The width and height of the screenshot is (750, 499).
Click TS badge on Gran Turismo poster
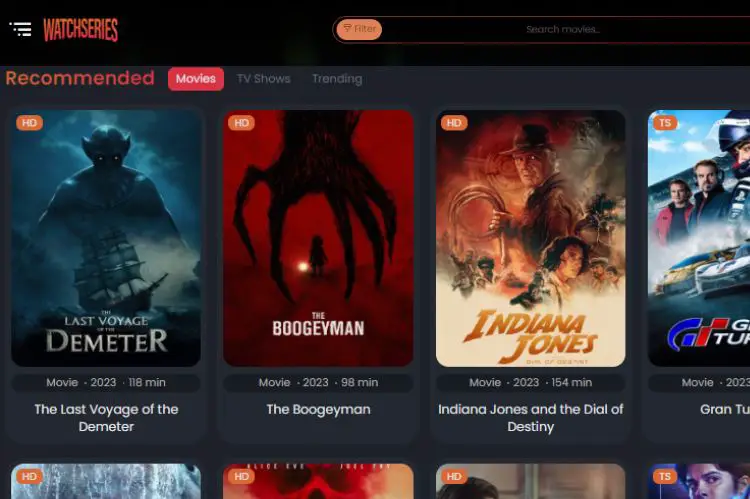pyautogui.click(x=665, y=123)
